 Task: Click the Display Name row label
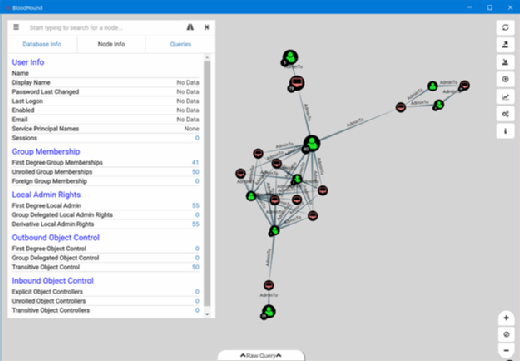tap(31, 83)
